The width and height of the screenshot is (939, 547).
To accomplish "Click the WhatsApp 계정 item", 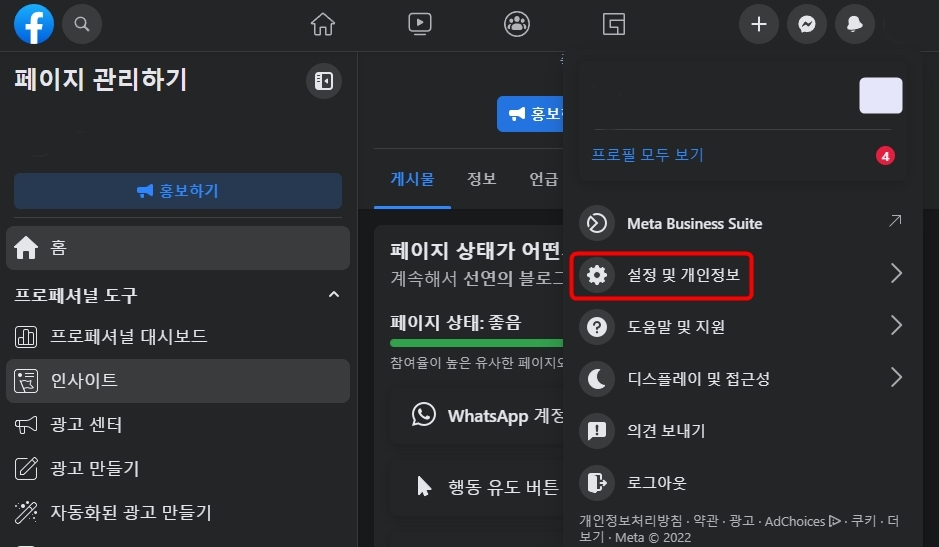I will 477,415.
